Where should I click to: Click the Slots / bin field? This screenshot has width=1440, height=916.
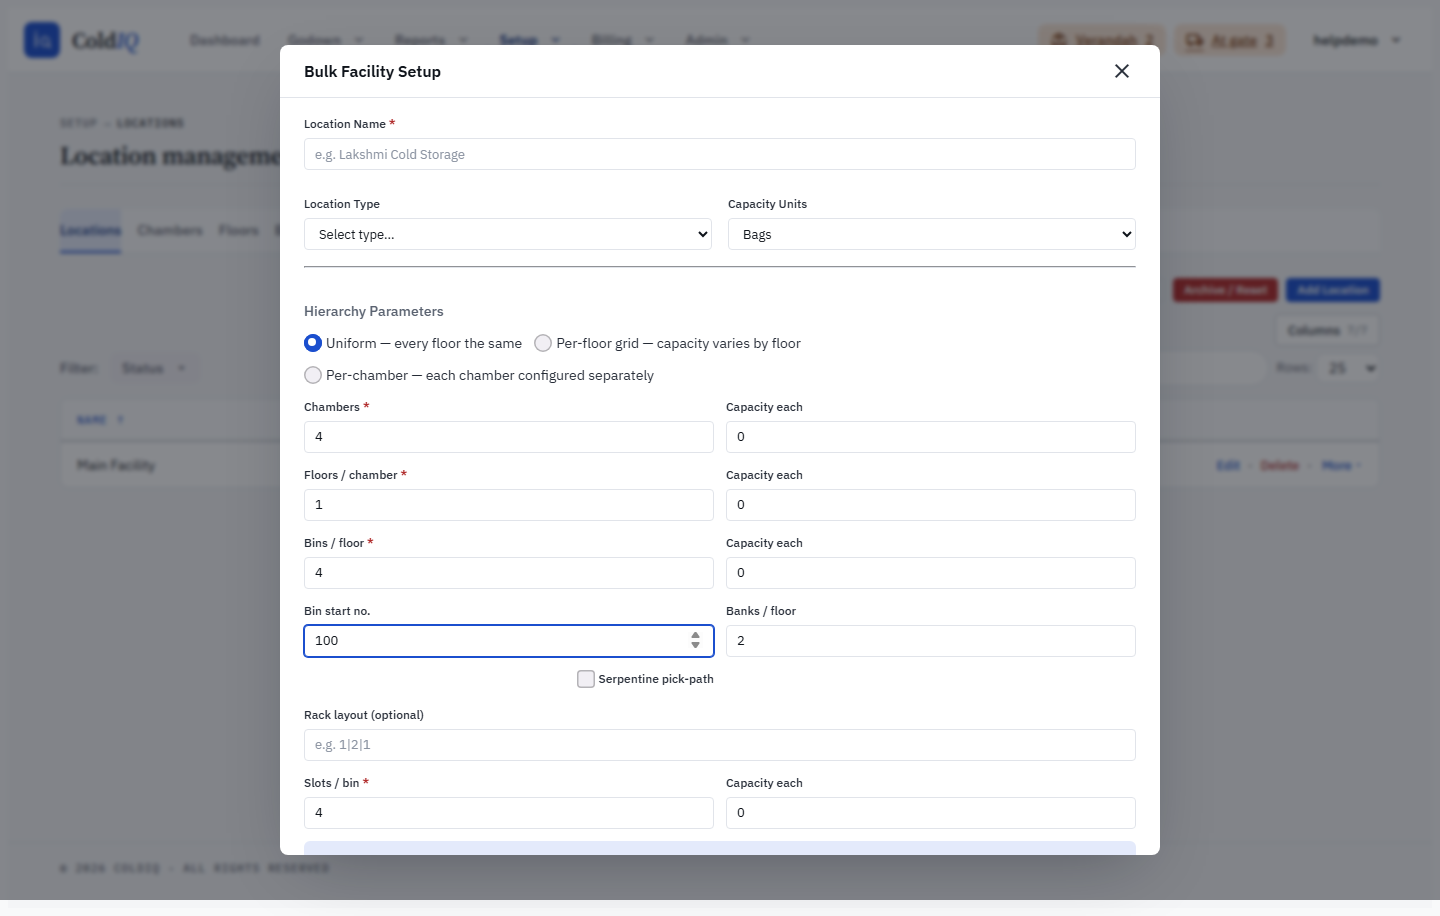tap(509, 813)
